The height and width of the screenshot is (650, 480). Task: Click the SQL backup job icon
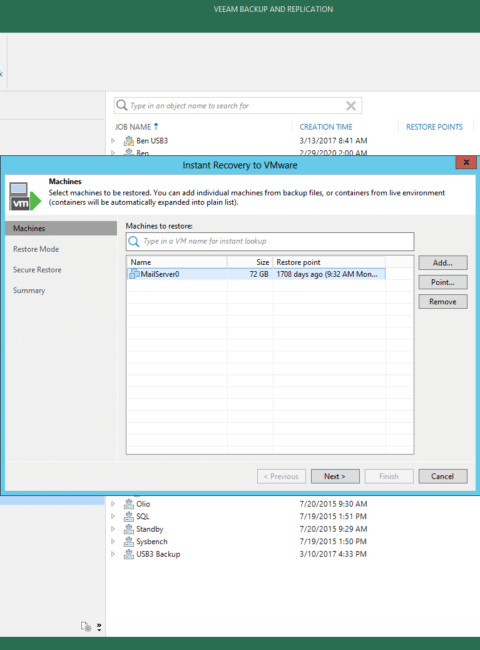pos(128,517)
